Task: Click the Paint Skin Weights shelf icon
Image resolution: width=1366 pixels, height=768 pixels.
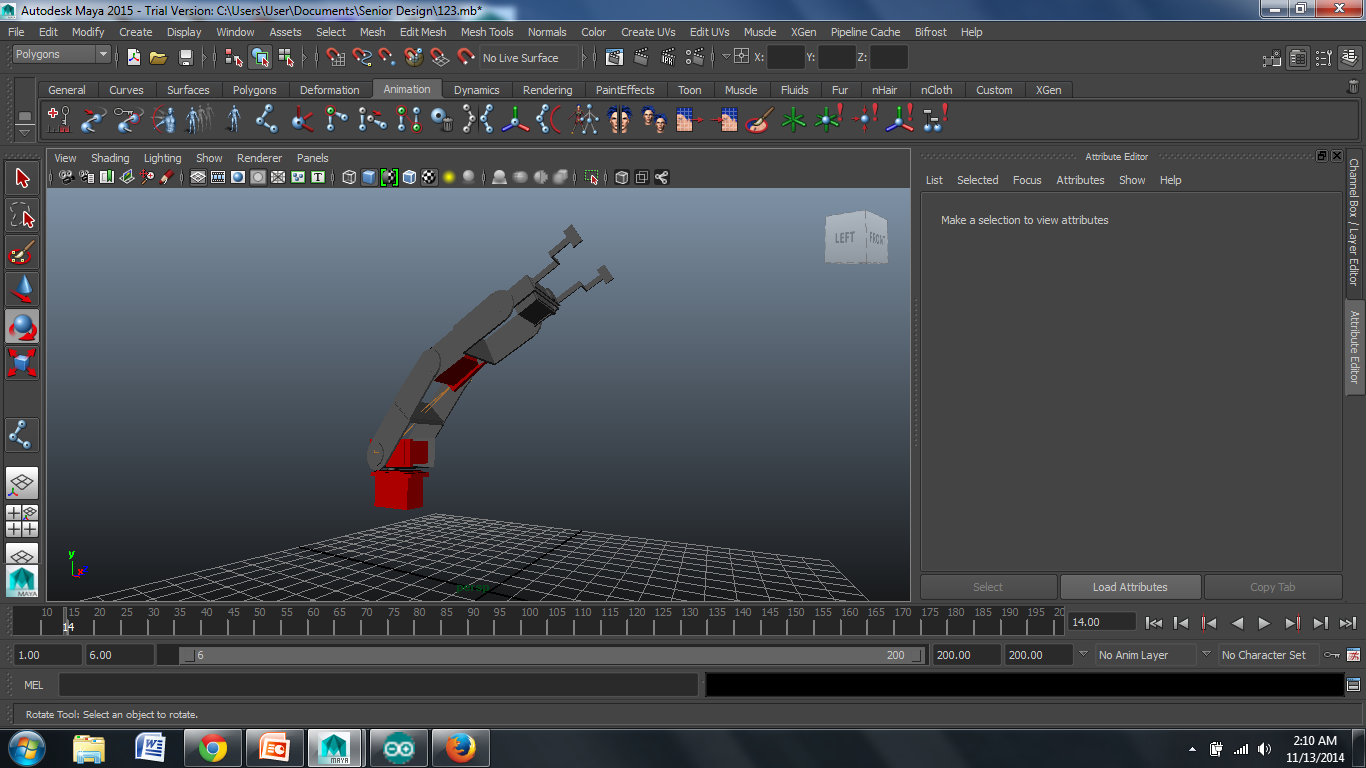Action: click(x=759, y=120)
